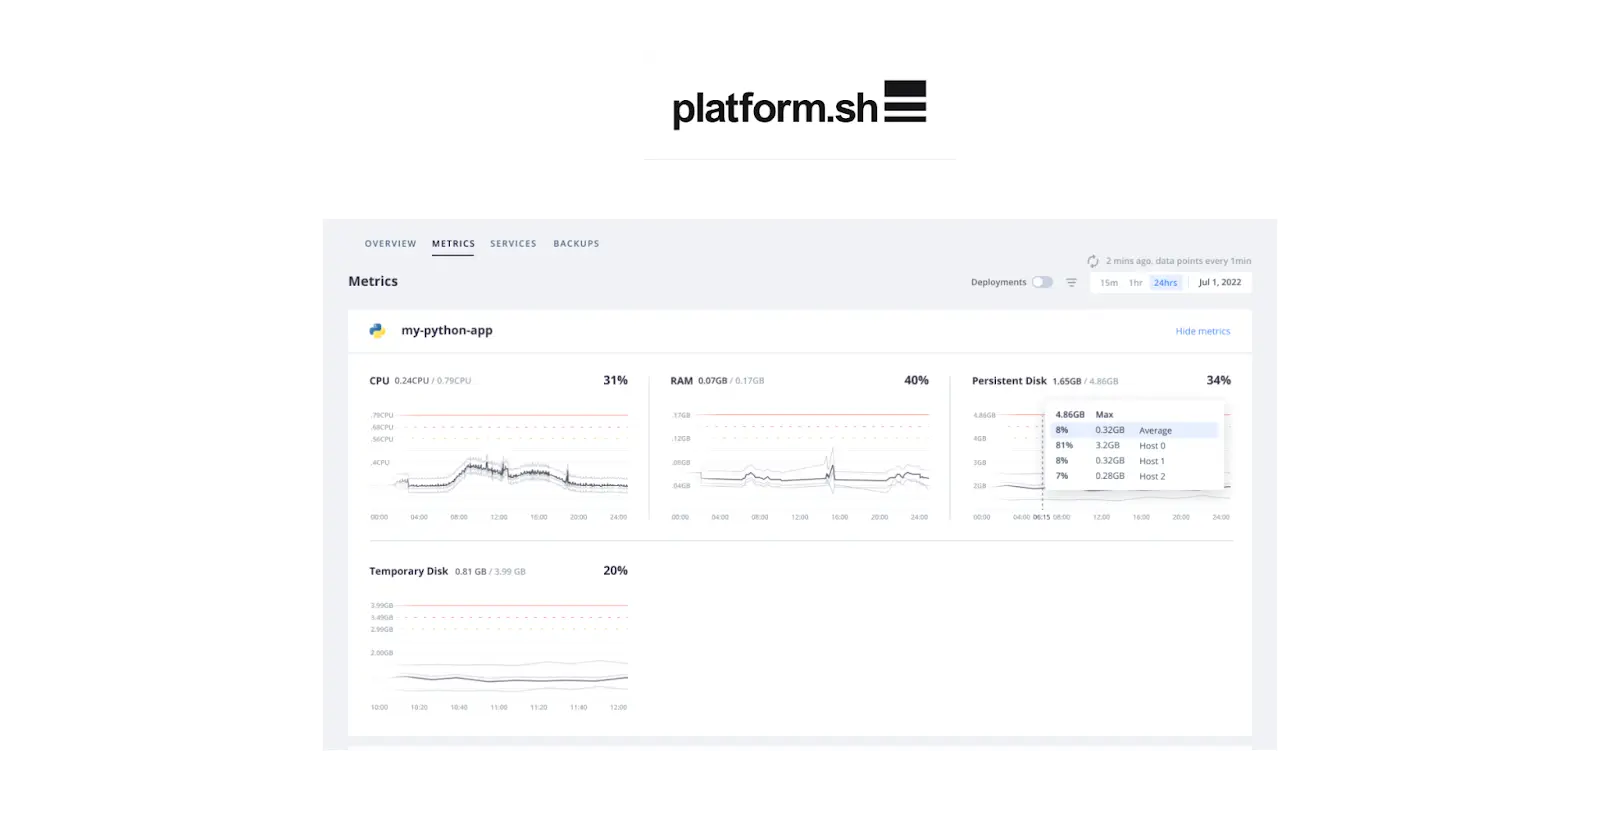Click the Persistent Disk chart title
This screenshot has width=1600, height=836.
pos(1009,381)
